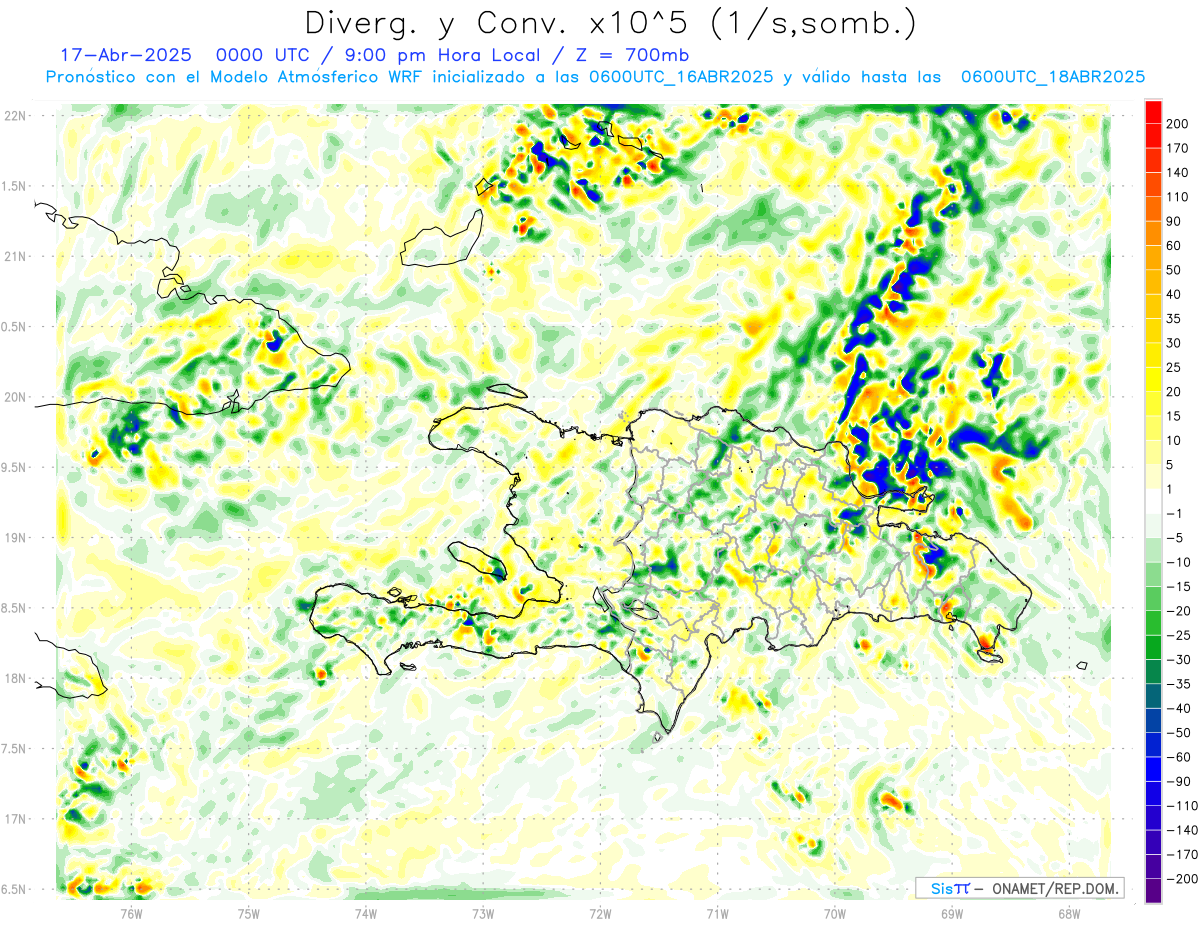Click the 76W longitude label
This screenshot has height=927, width=1200.
(131, 913)
